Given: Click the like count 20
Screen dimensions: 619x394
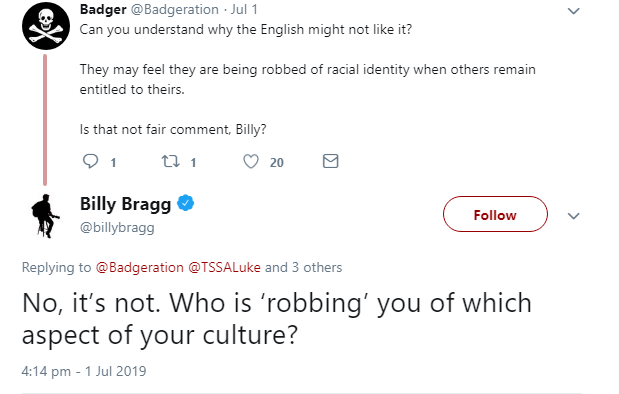Looking at the screenshot, I should [277, 163].
